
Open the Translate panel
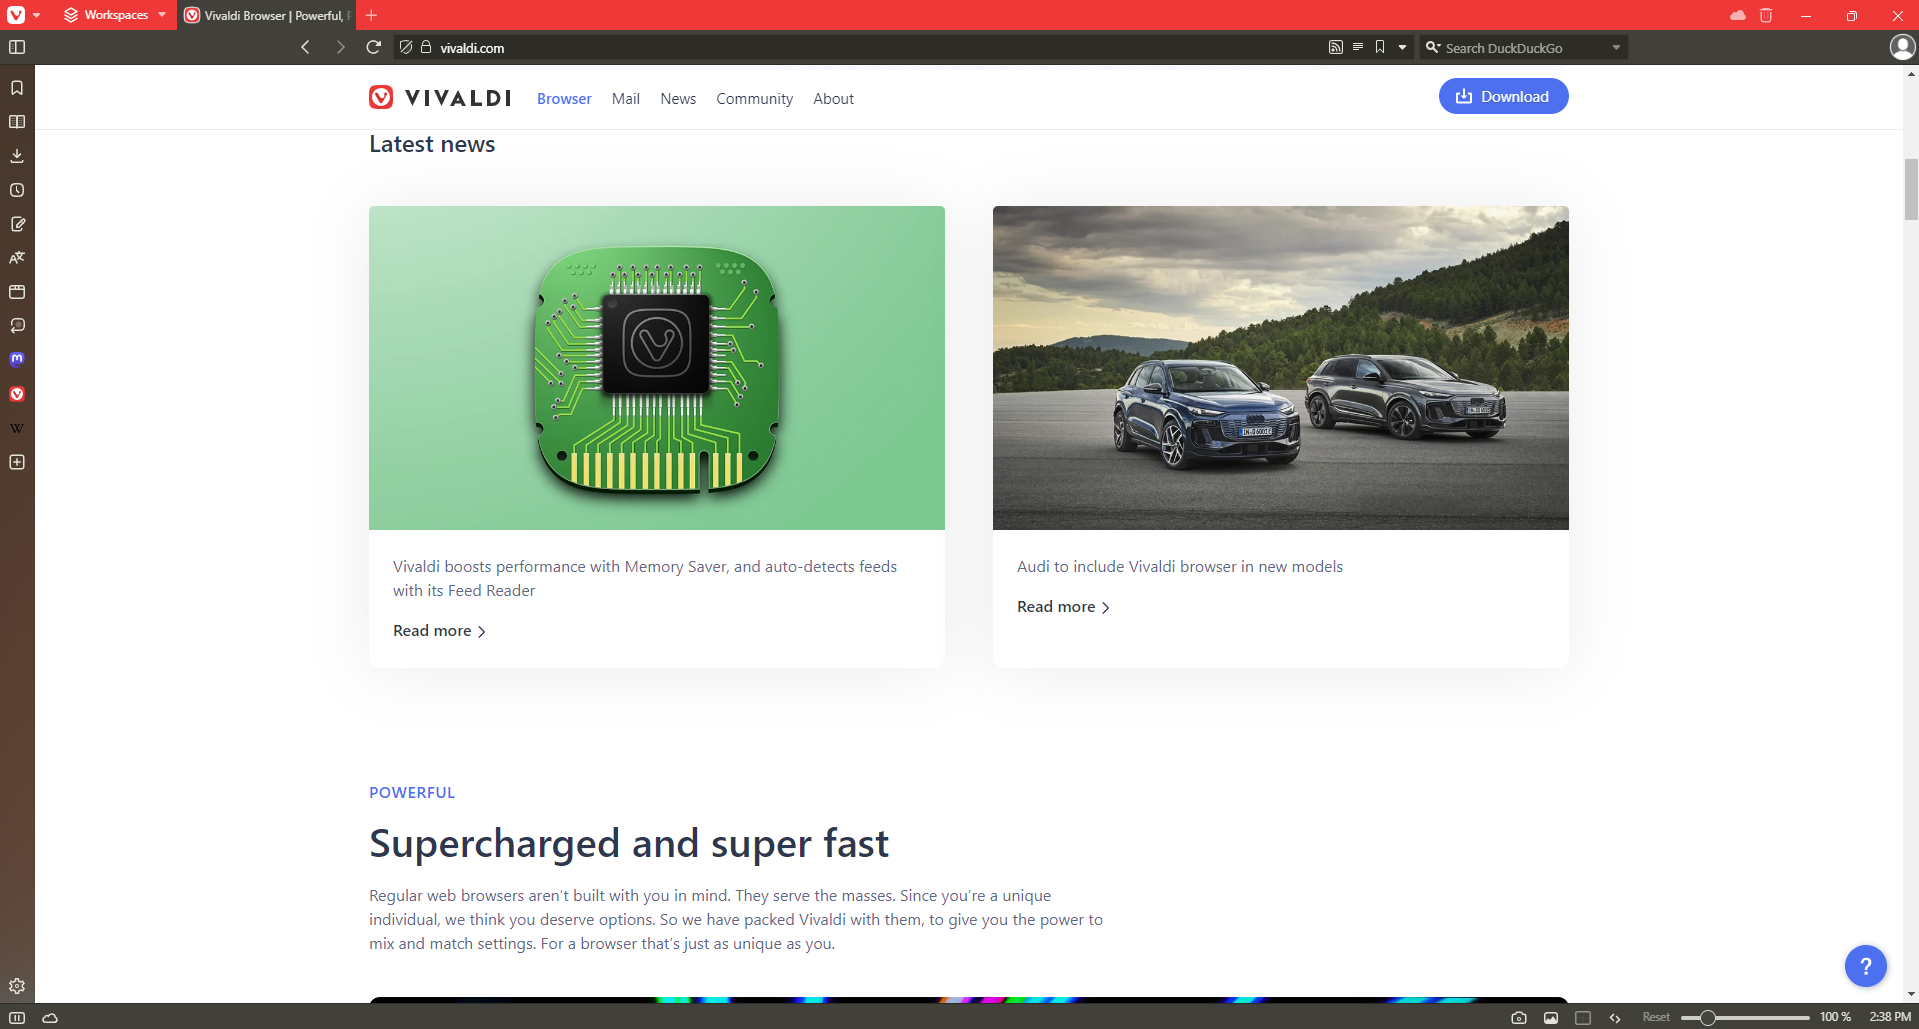tap(16, 257)
